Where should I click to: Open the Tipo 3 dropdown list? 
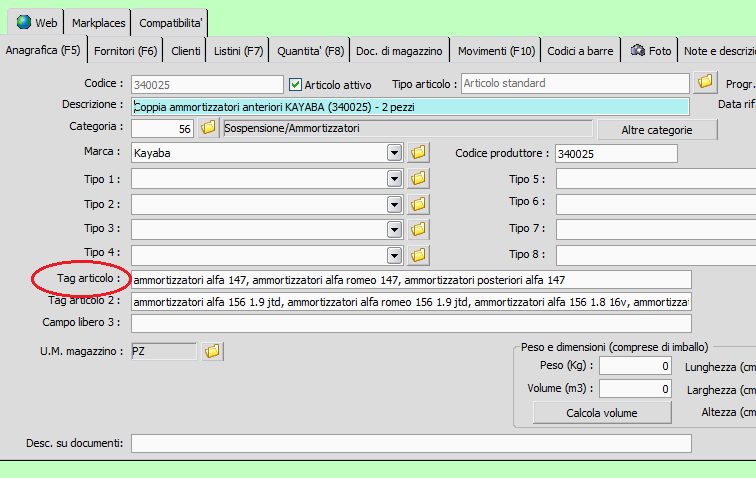(x=395, y=229)
